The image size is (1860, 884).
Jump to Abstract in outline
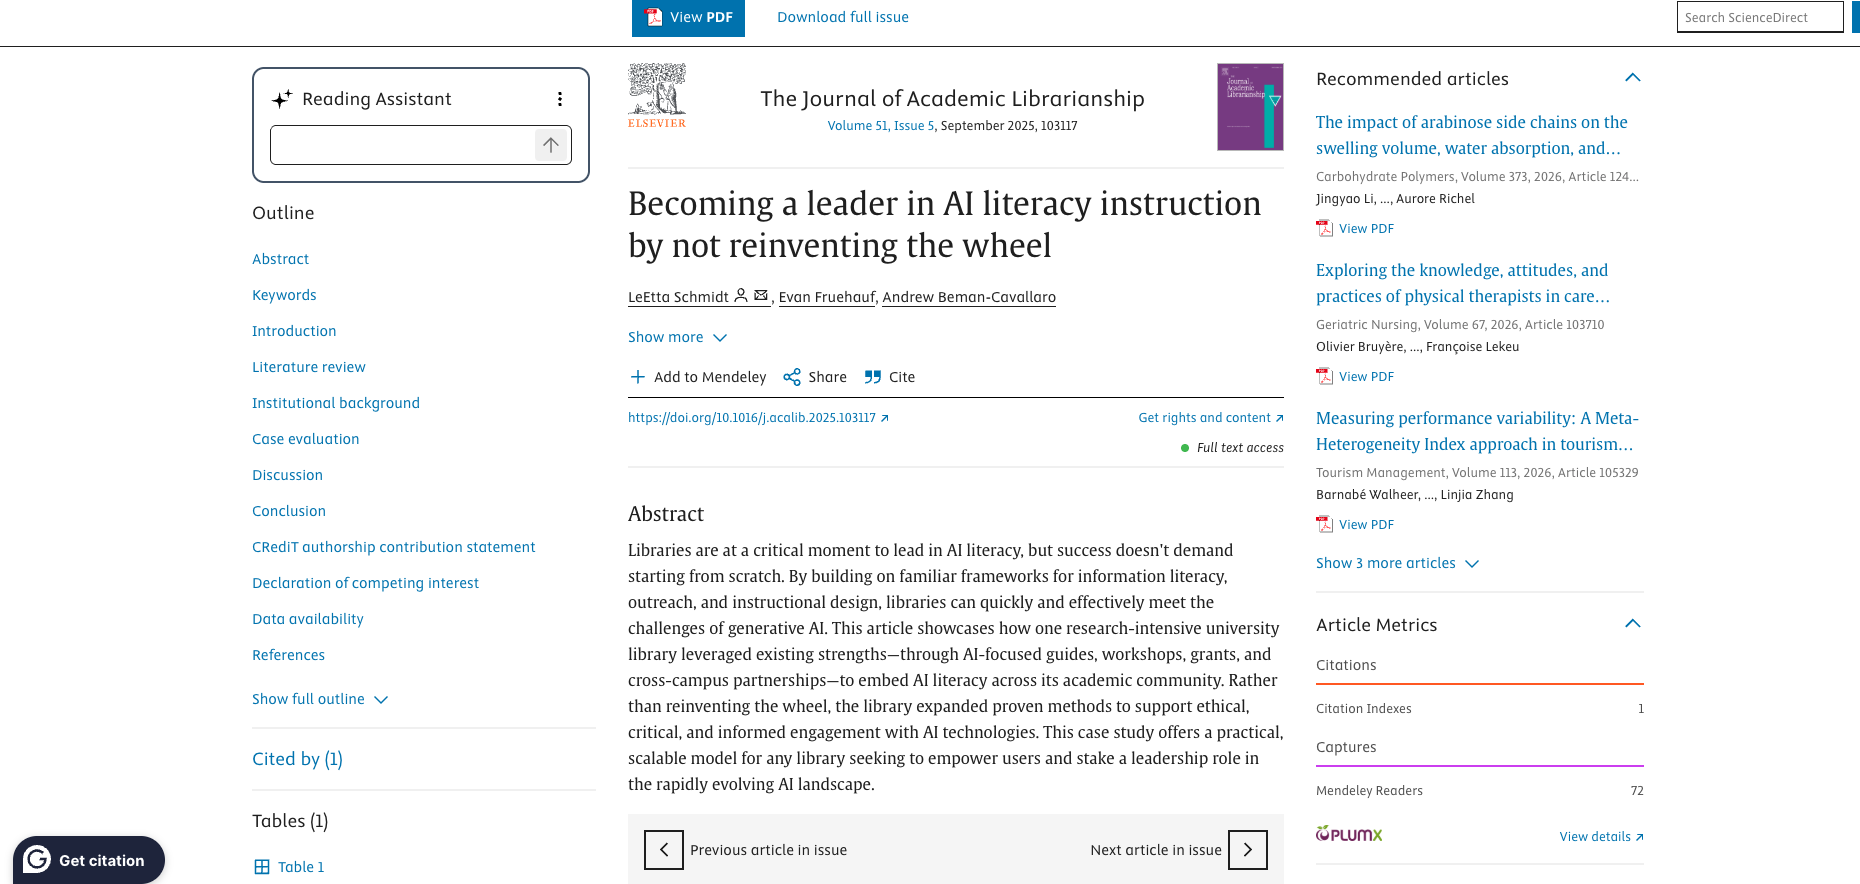coord(280,259)
